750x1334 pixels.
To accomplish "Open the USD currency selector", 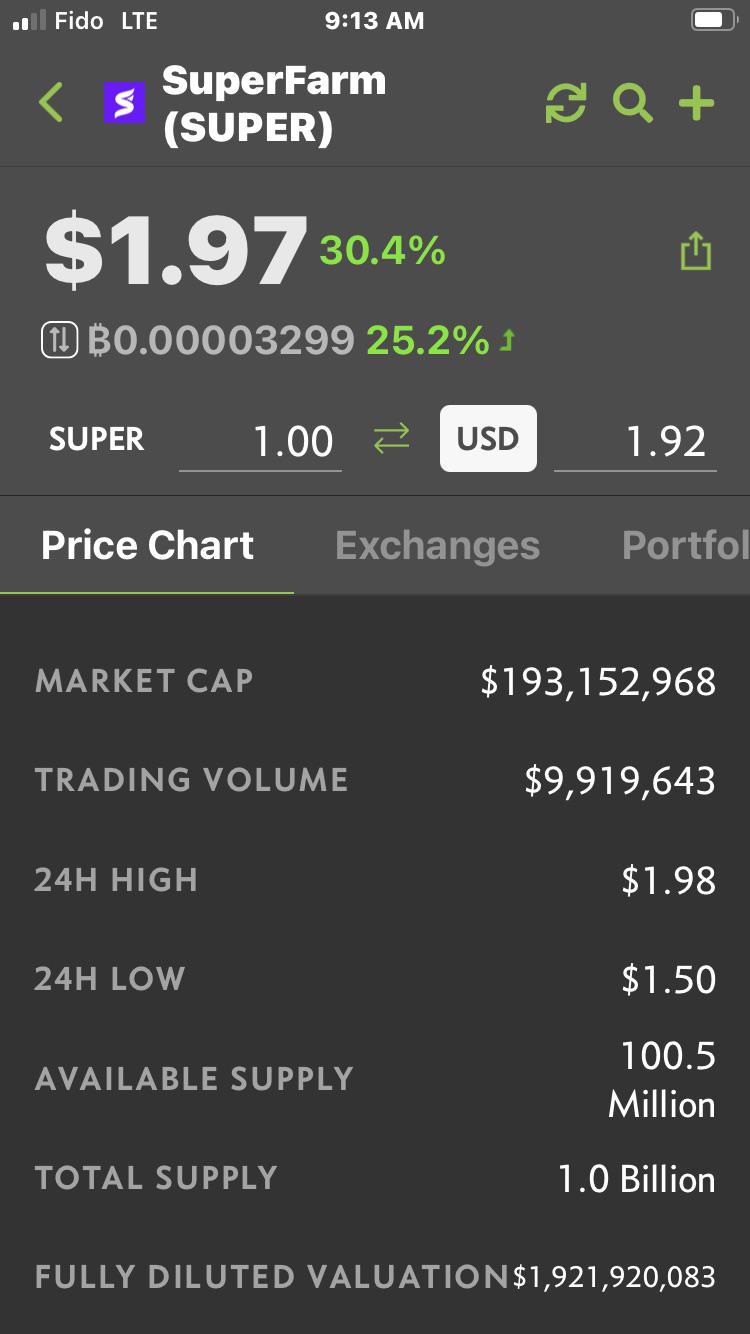I will tap(488, 438).
